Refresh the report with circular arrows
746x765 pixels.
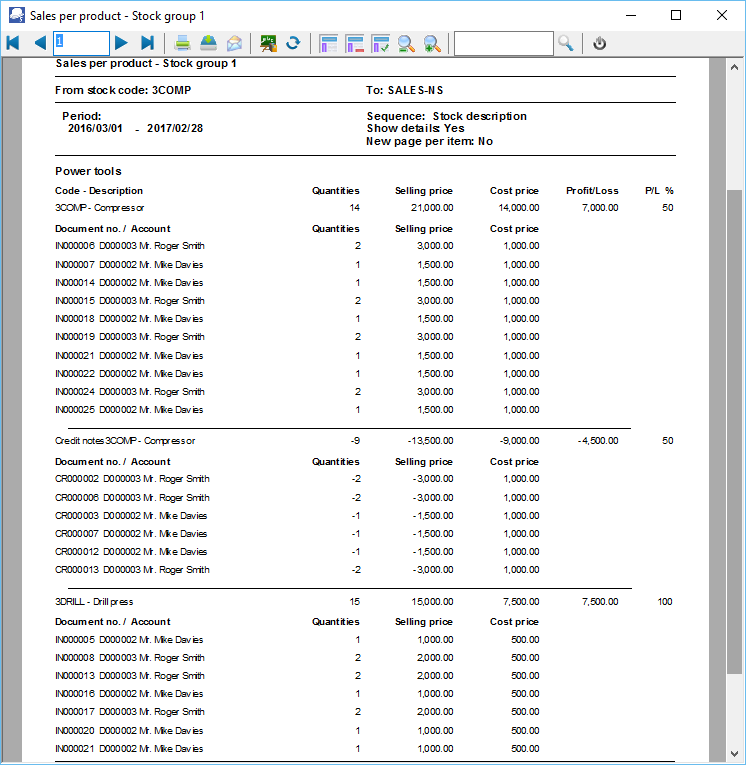pos(293,43)
